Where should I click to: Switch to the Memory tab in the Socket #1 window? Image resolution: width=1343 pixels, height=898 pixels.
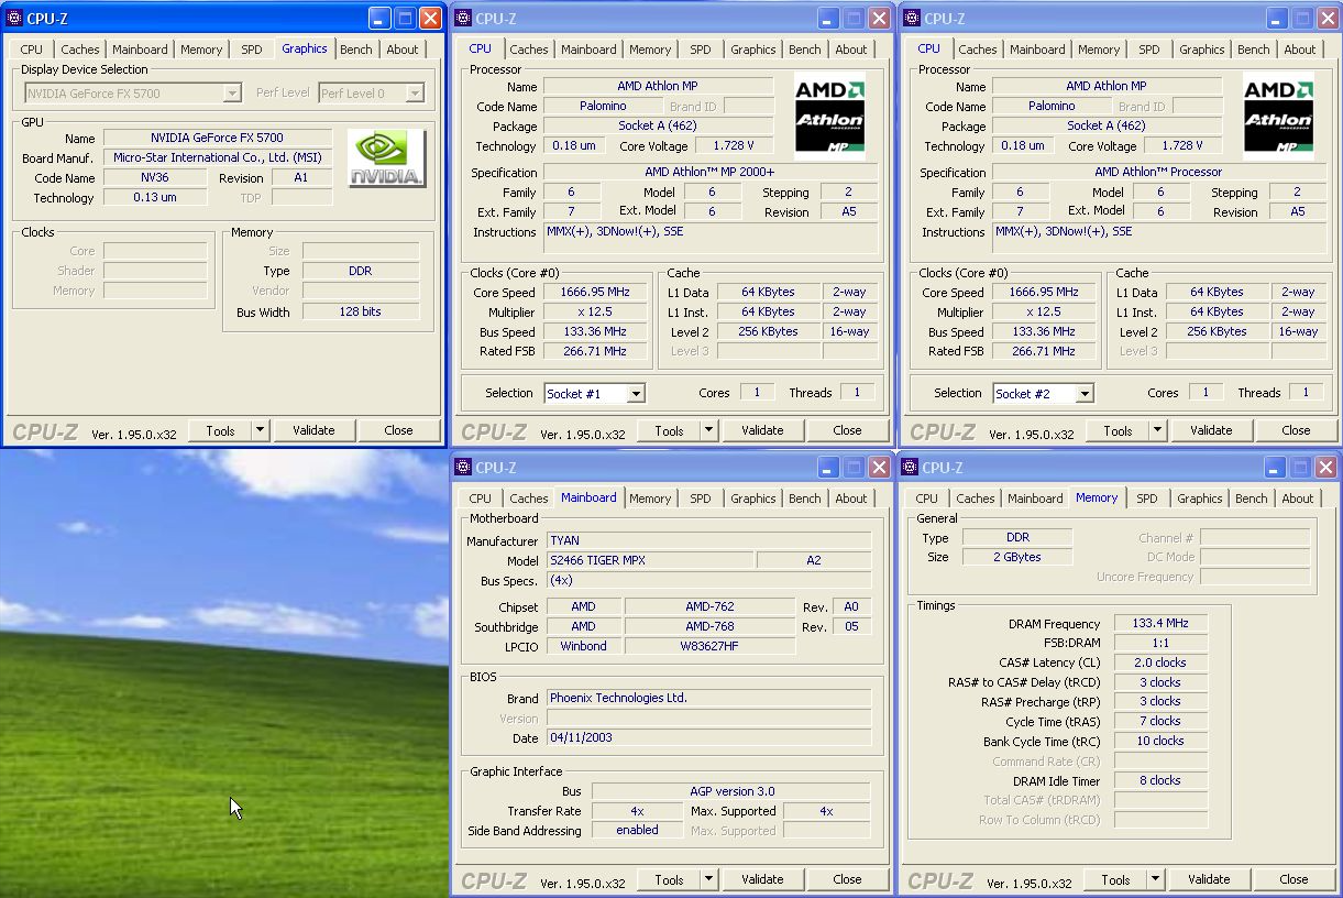650,49
